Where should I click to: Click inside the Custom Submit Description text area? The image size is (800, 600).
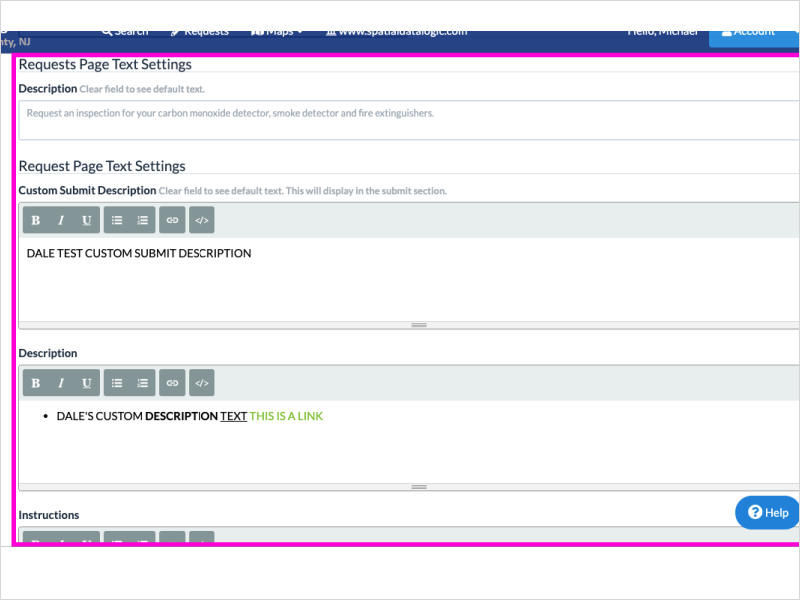click(409, 280)
